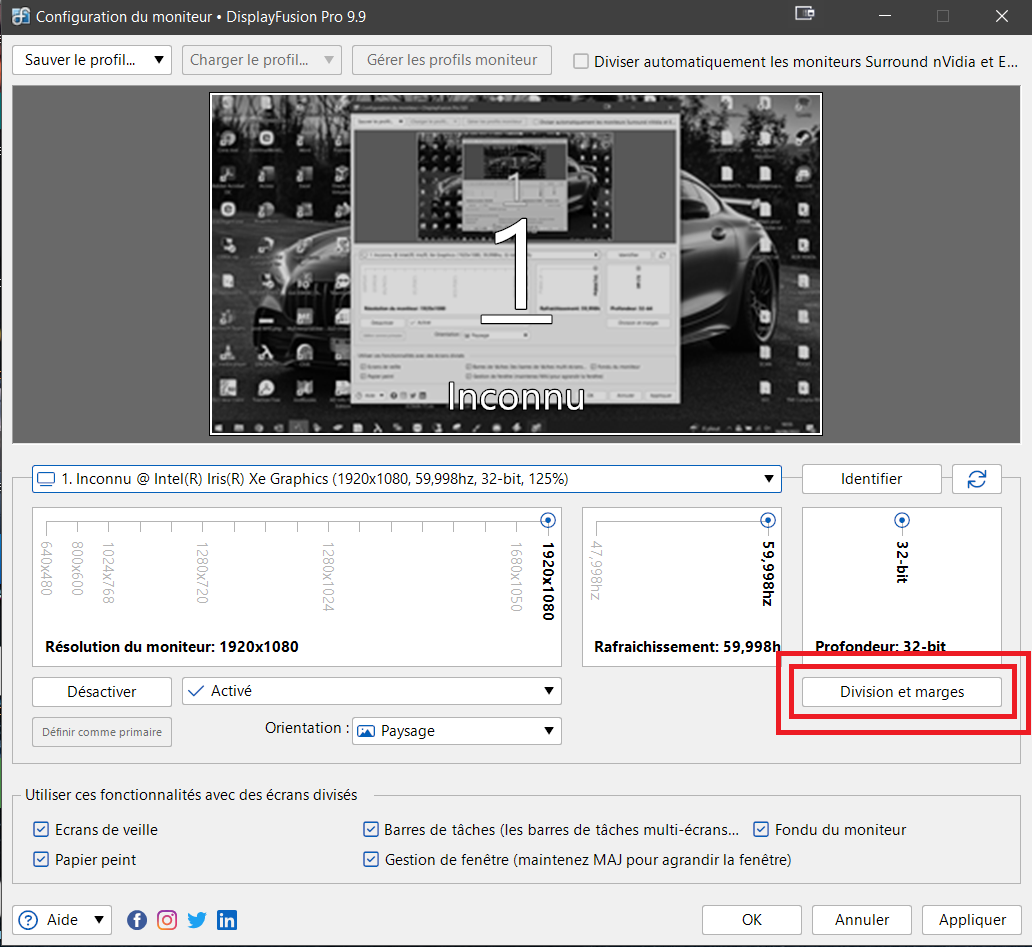This screenshot has height=947, width=1034.
Task: Click the Aide question mark icon
Action: [28, 920]
